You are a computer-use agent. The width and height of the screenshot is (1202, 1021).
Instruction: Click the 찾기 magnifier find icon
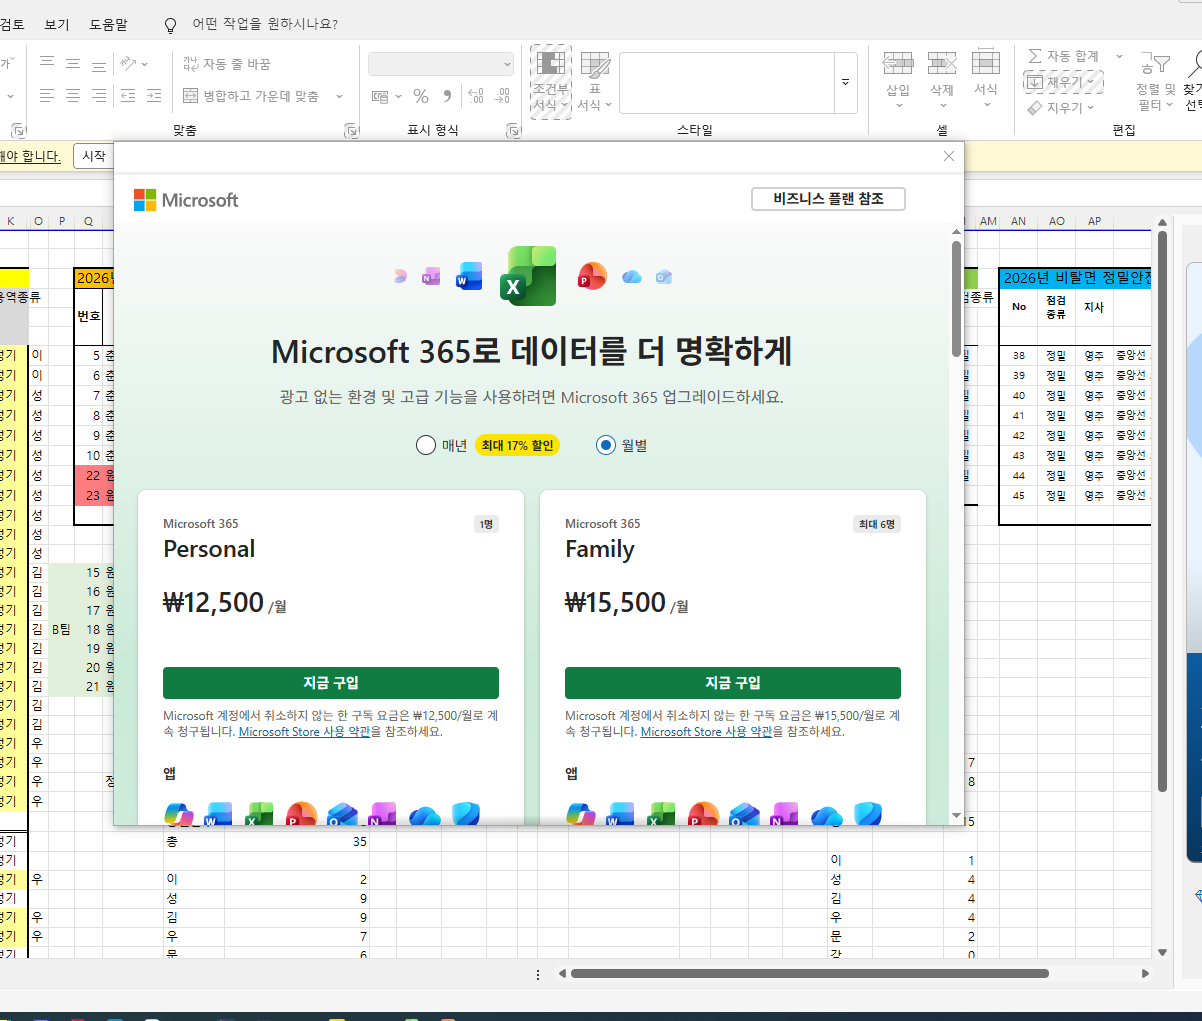1194,64
